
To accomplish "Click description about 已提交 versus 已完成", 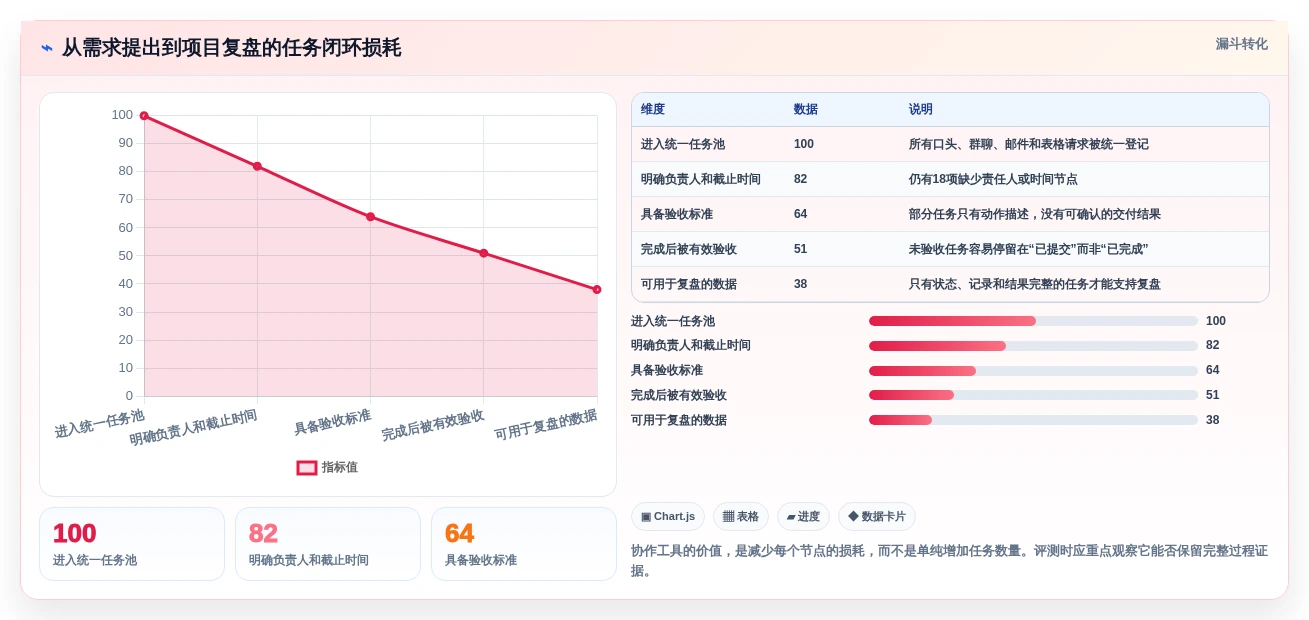I will (x=1028, y=249).
